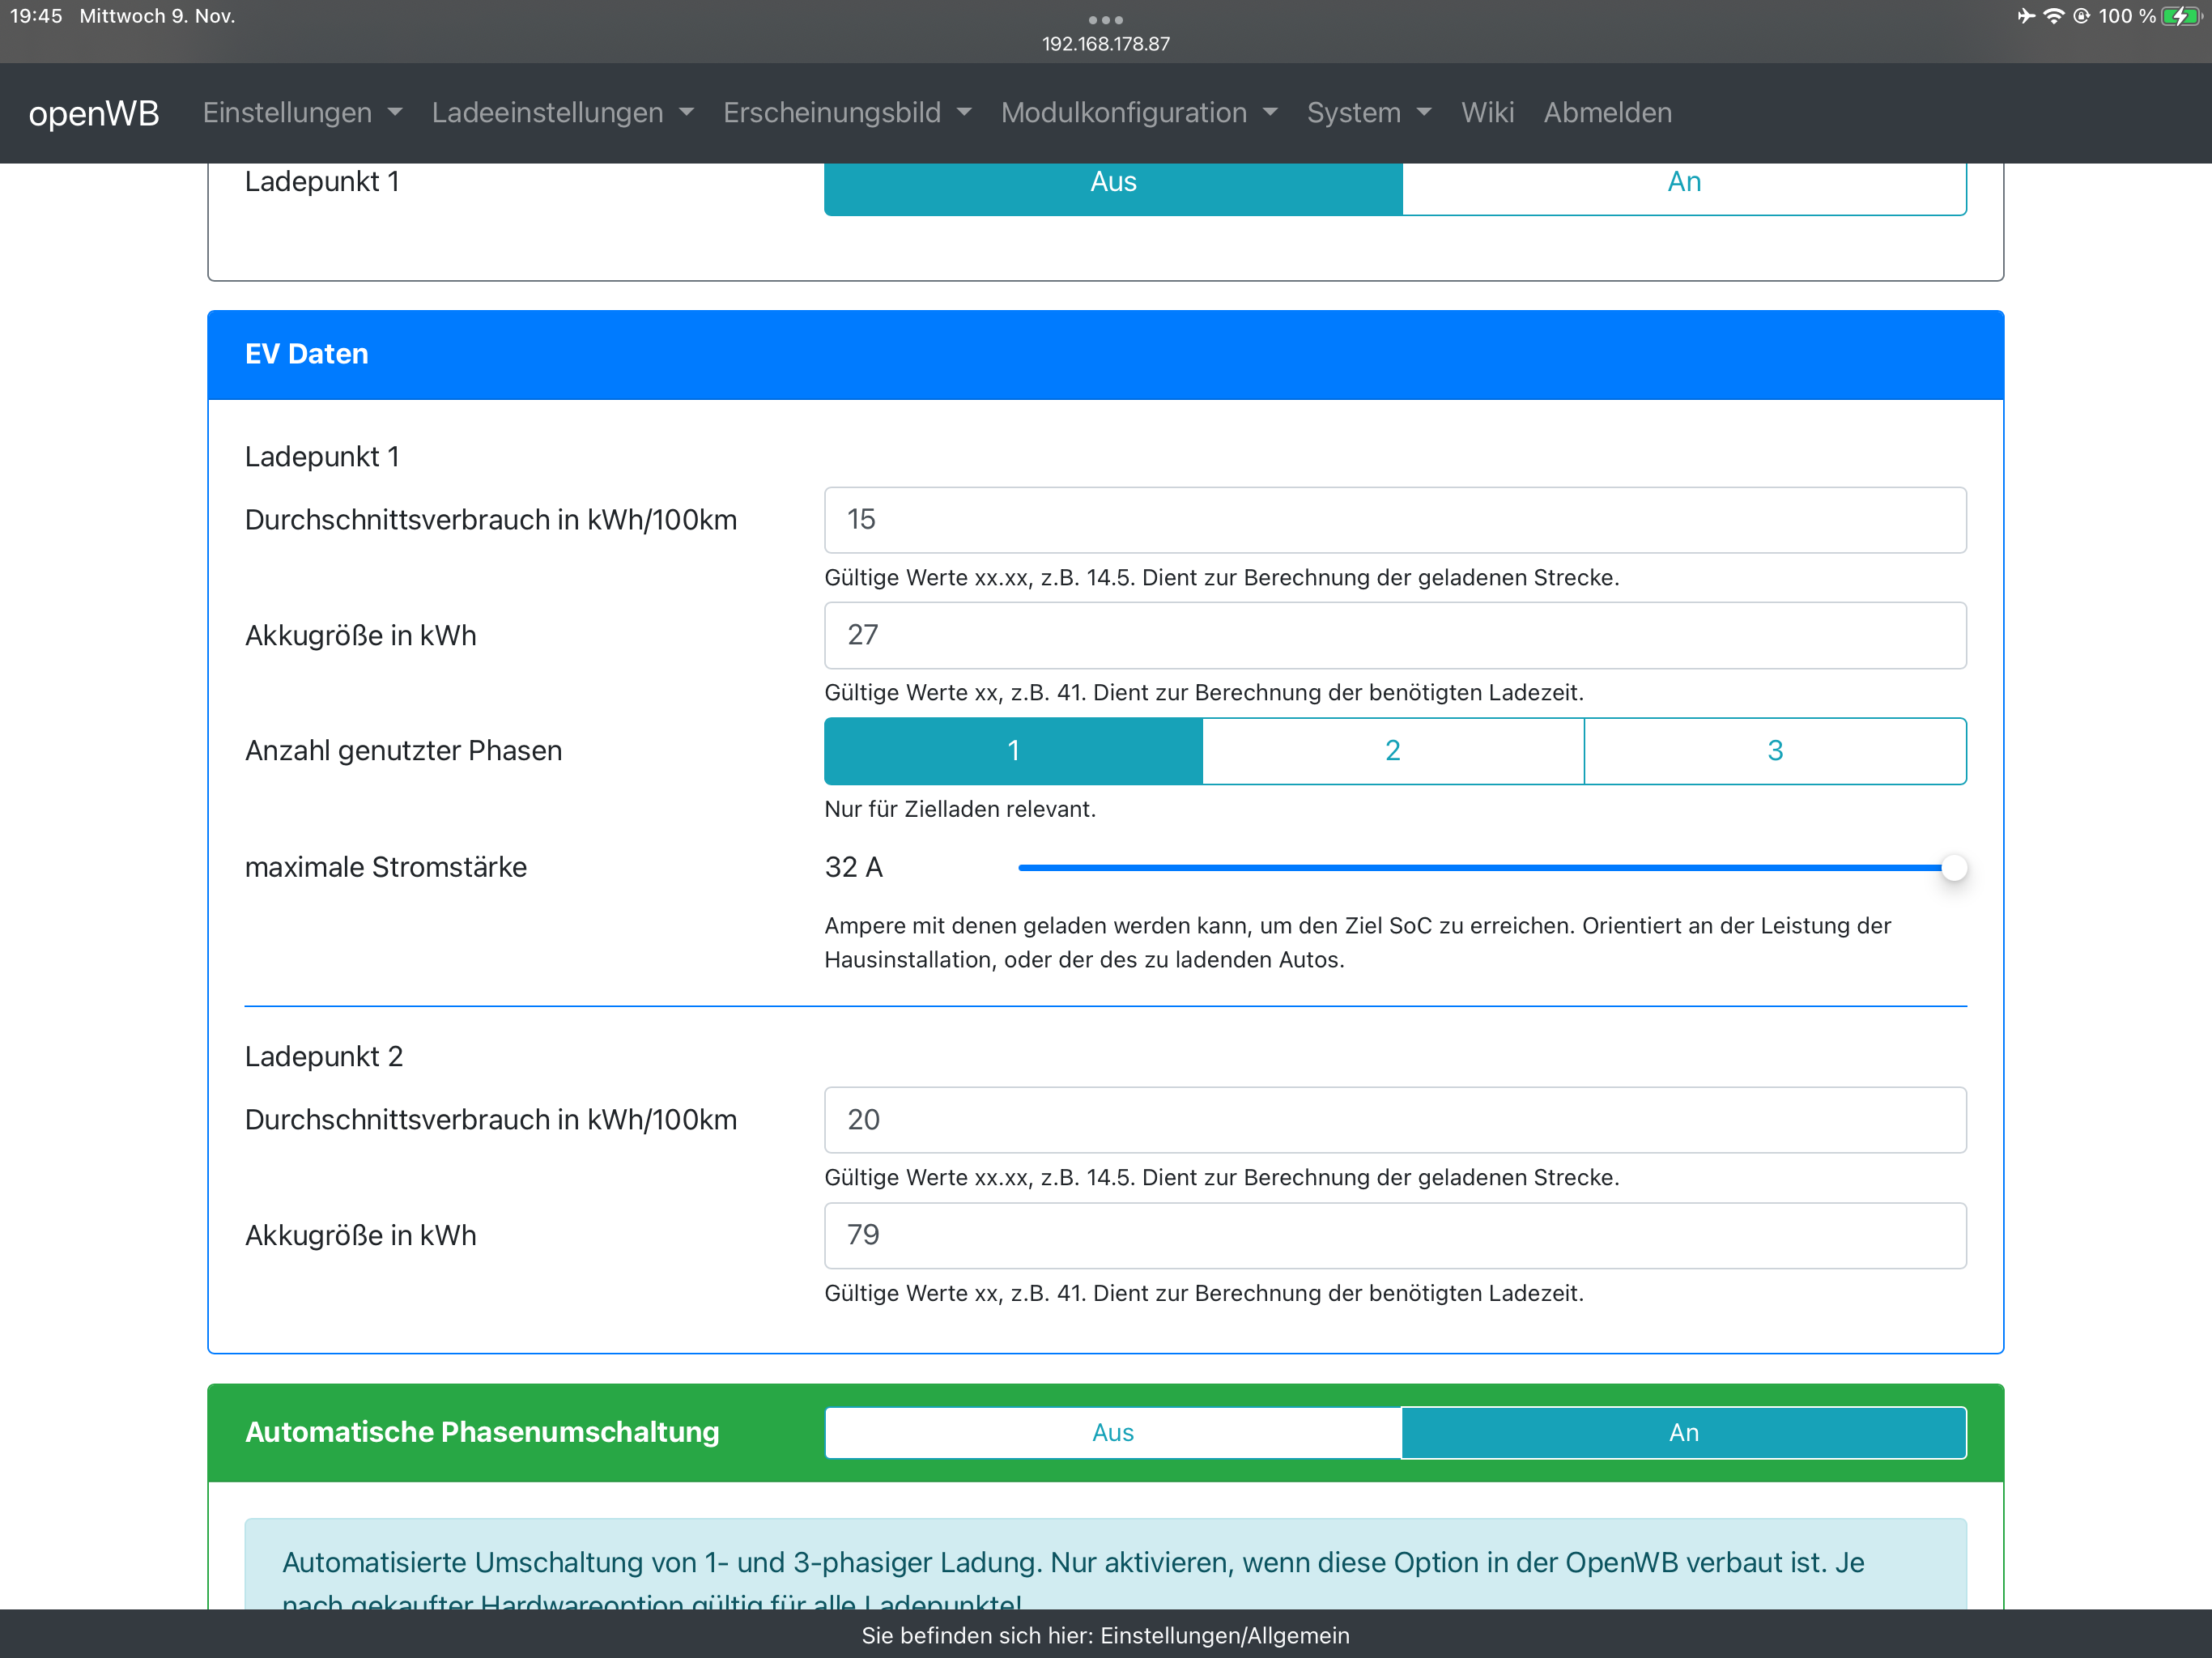Focus Ladepunkt 2 Durchschnittsverbrauch input field

coord(1394,1119)
